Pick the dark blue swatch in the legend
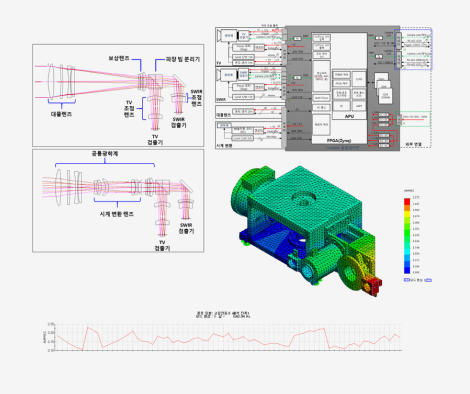 (x=407, y=270)
